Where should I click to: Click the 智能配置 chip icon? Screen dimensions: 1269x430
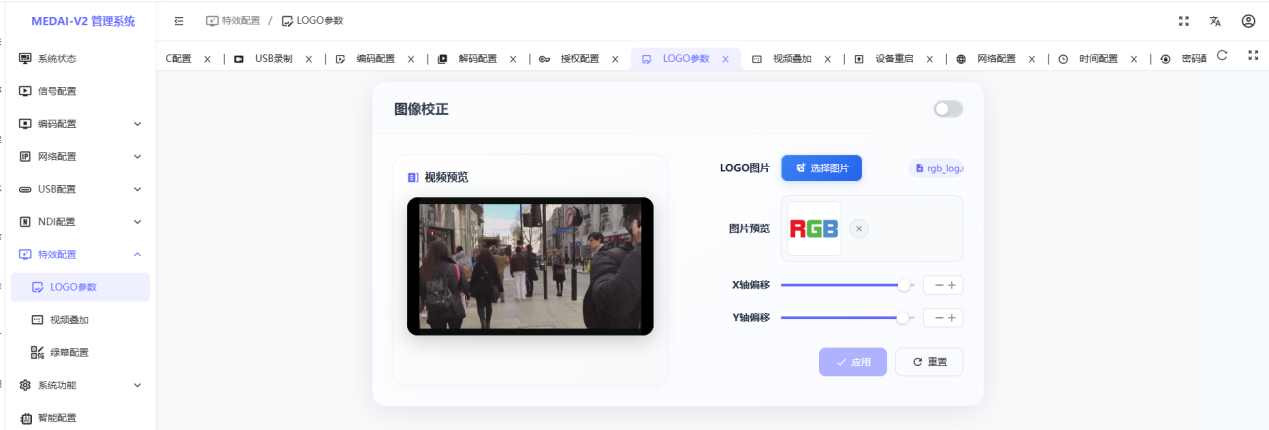25,418
